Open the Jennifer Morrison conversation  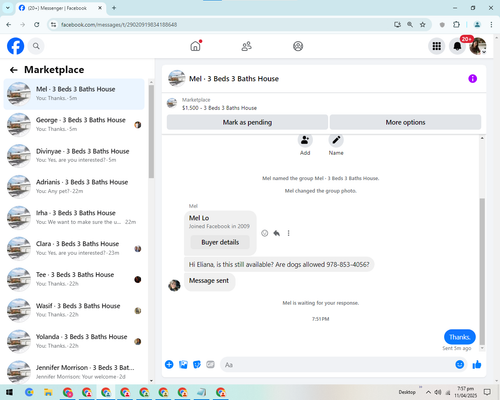pos(74,372)
